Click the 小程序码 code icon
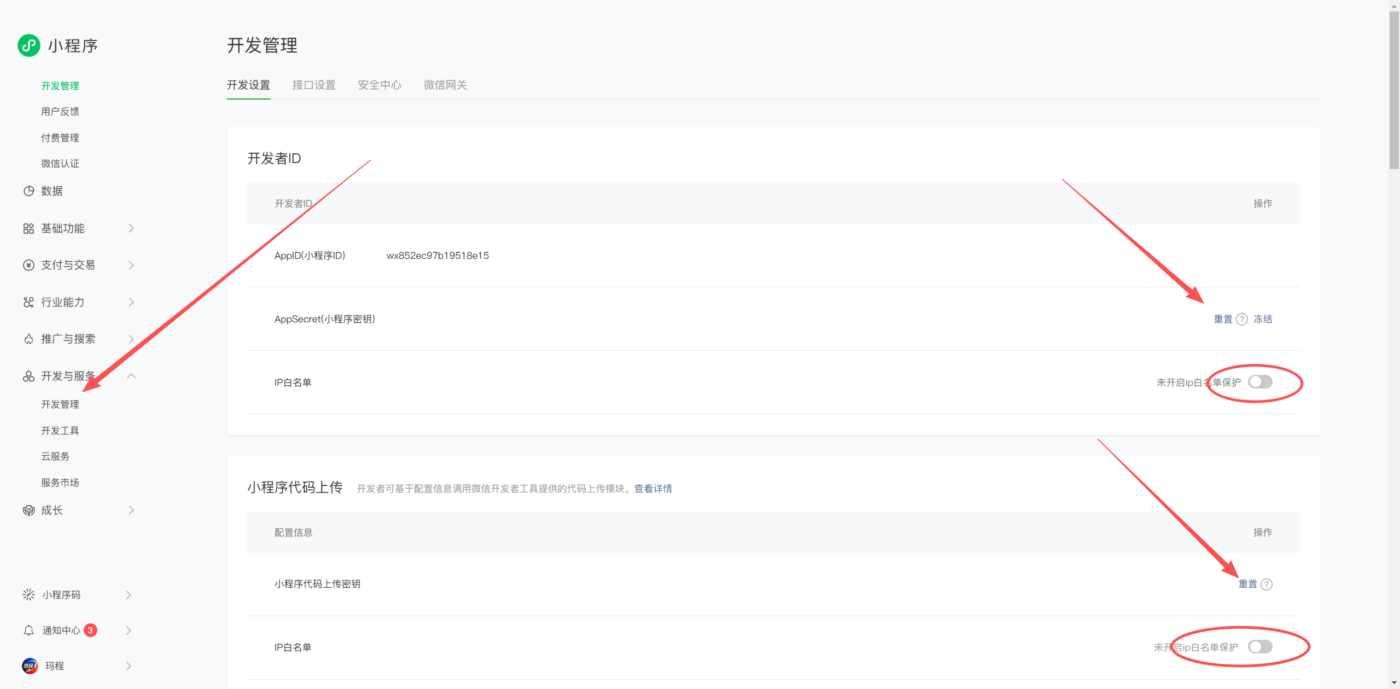 (x=28, y=594)
